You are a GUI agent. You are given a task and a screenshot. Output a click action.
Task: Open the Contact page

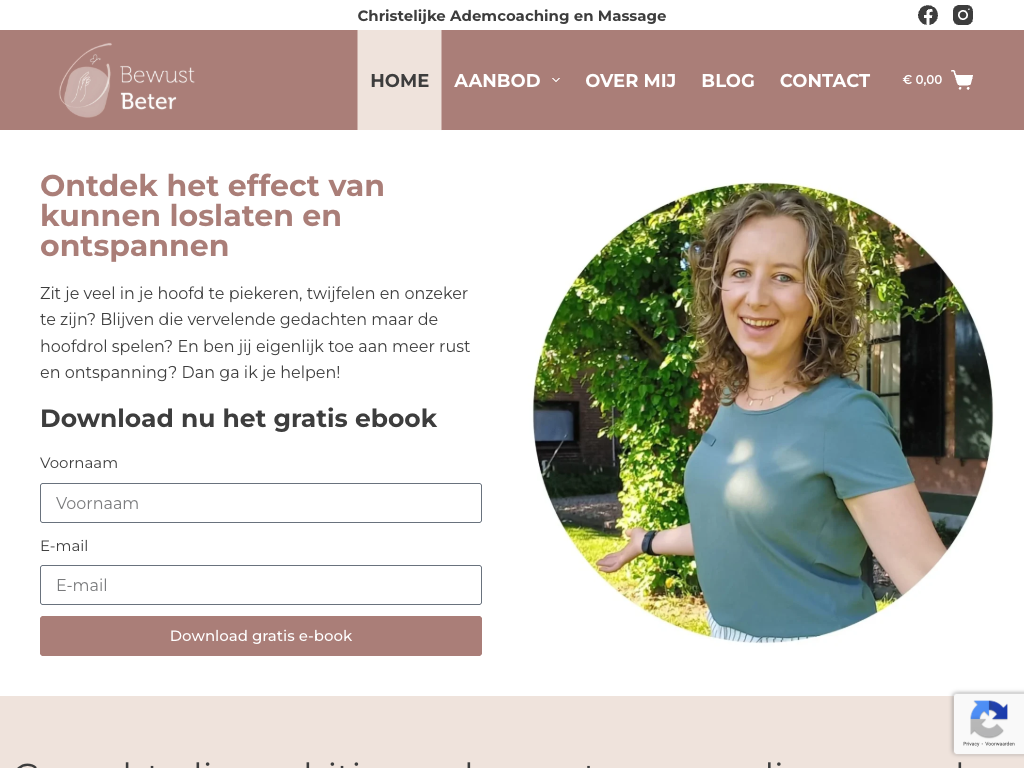tap(824, 80)
